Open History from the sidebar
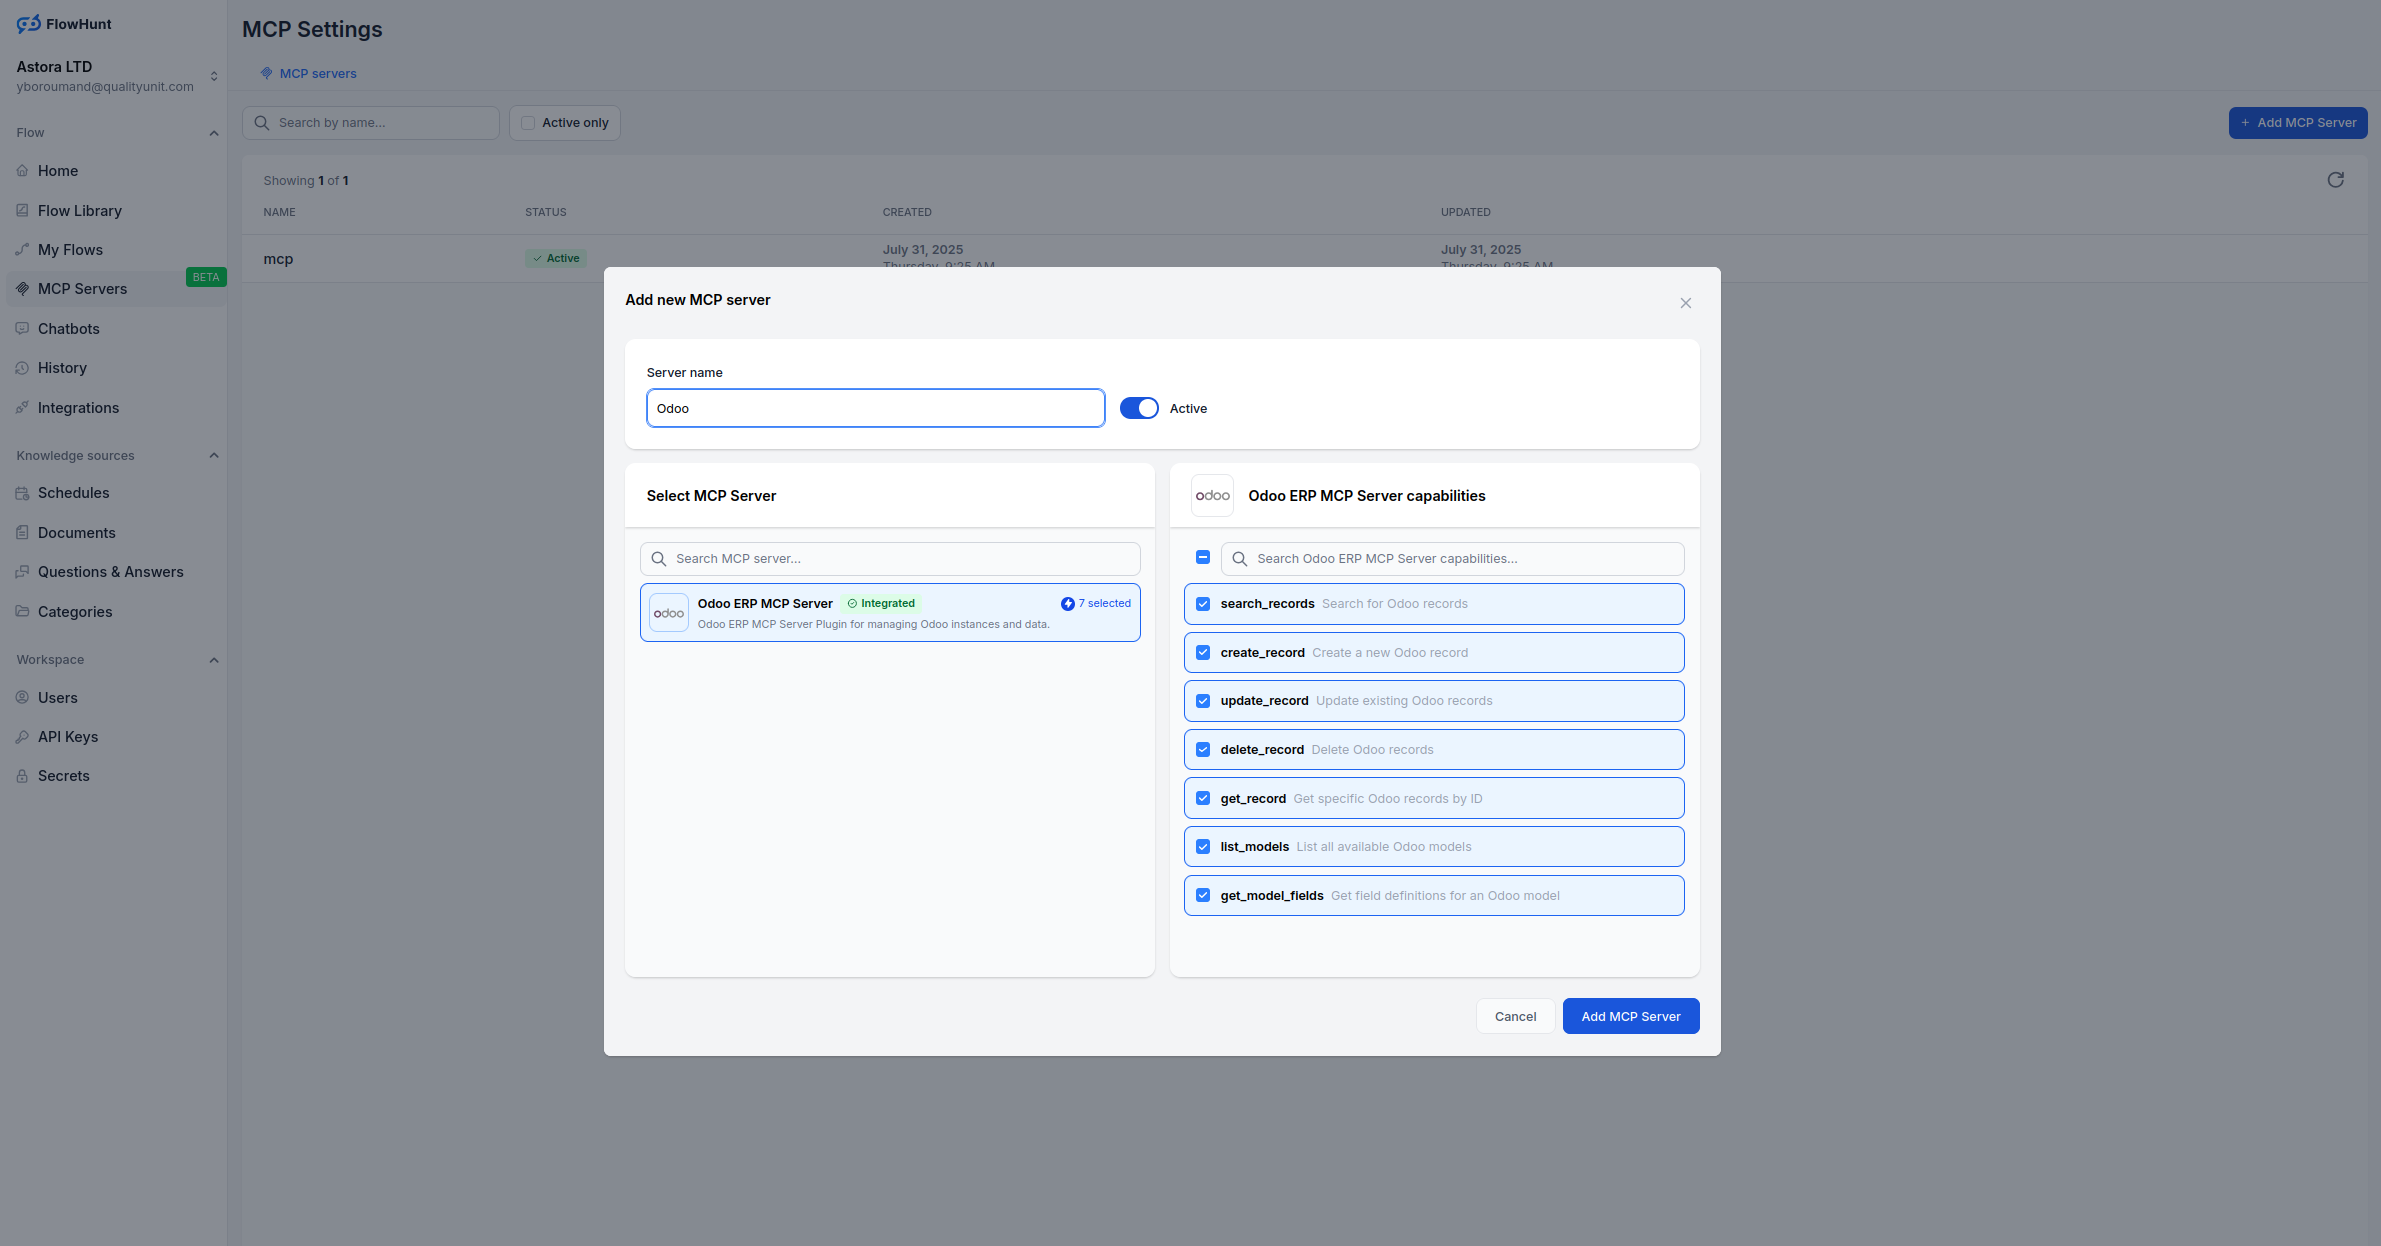2381x1246 pixels. pyautogui.click(x=62, y=368)
